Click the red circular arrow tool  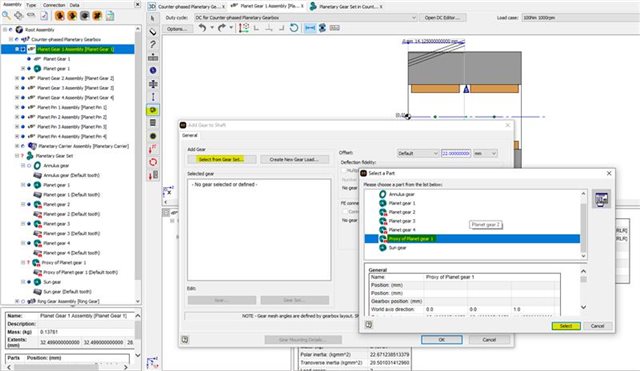point(153,162)
